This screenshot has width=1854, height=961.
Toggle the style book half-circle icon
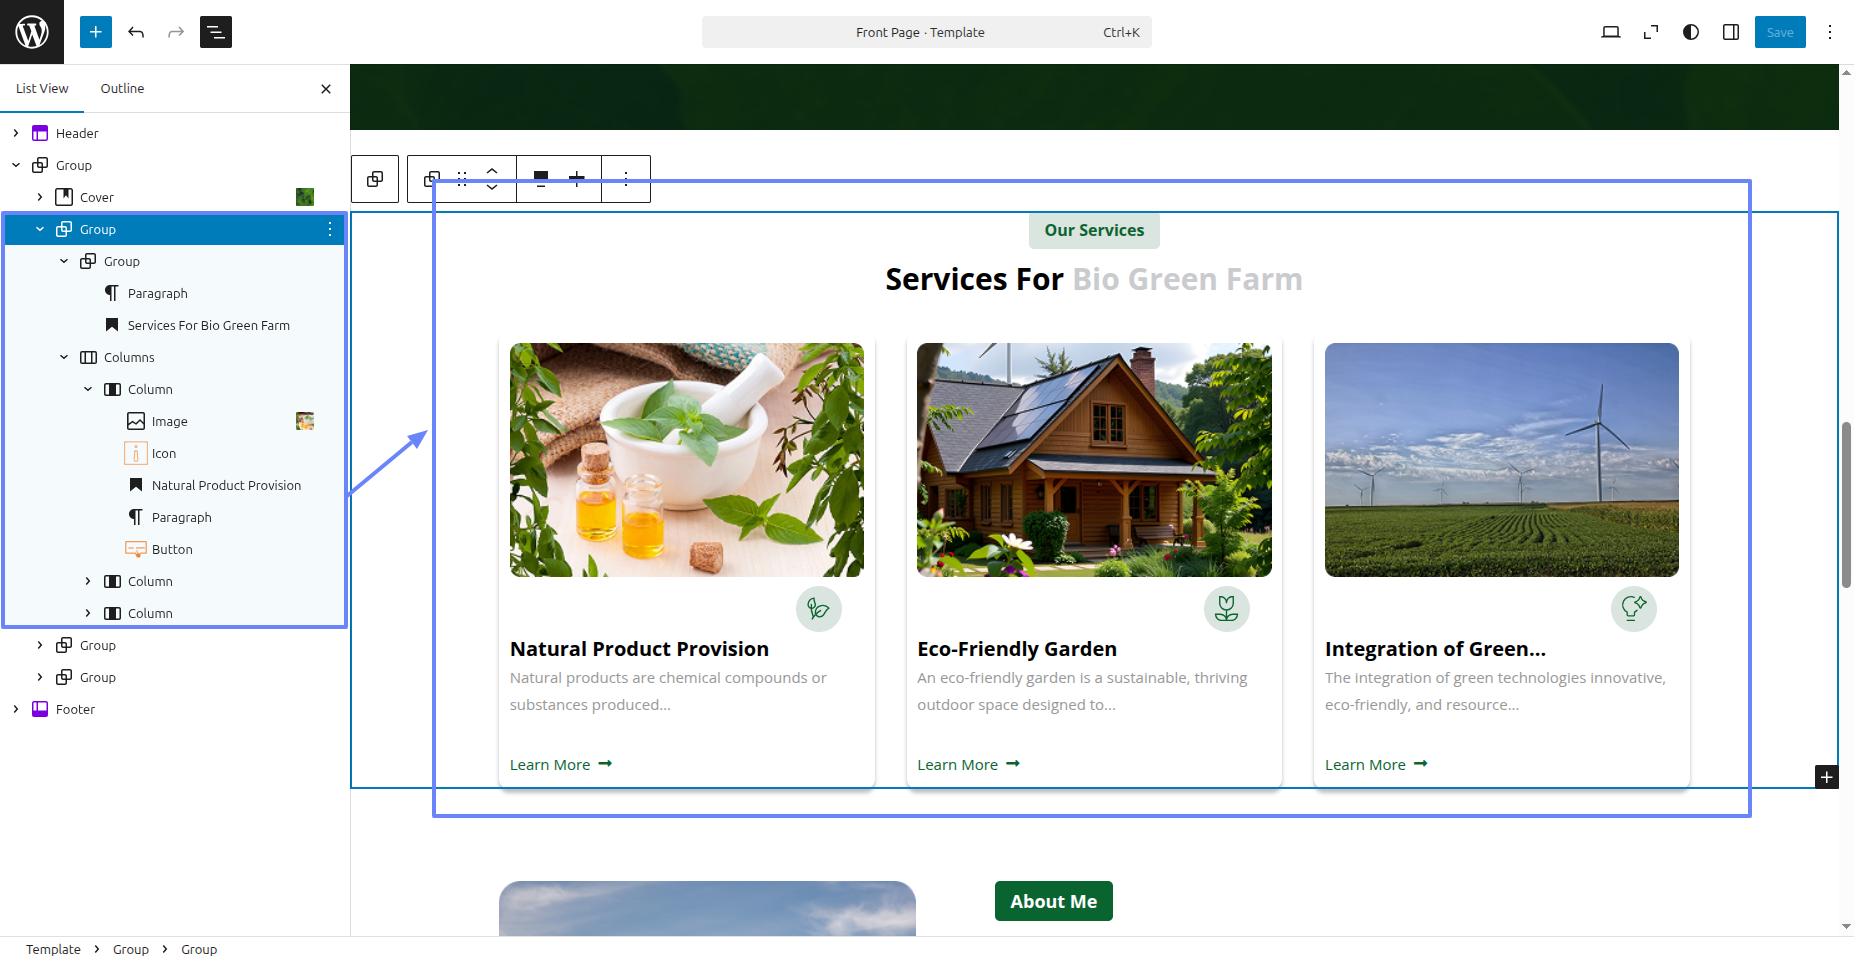click(x=1690, y=32)
